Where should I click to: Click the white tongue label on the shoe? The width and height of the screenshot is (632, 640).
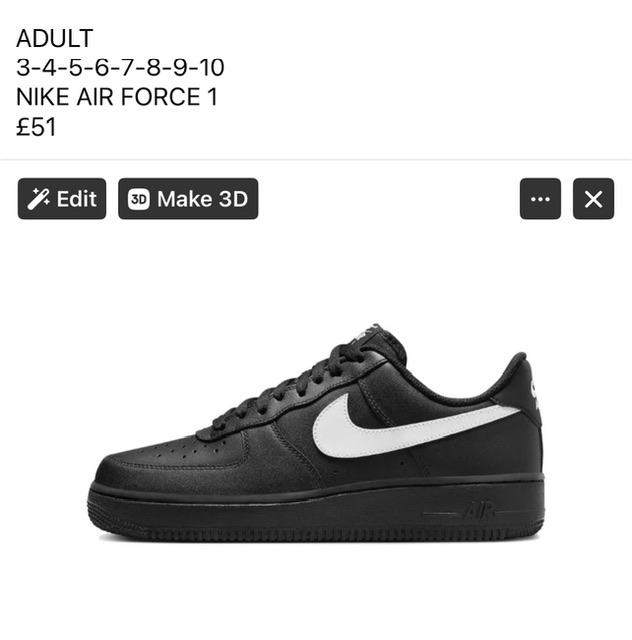point(369,331)
